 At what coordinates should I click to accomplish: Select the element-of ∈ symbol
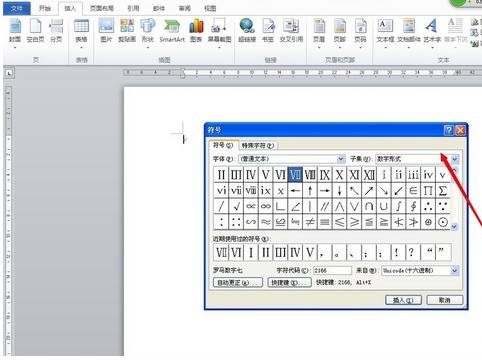point(413,191)
